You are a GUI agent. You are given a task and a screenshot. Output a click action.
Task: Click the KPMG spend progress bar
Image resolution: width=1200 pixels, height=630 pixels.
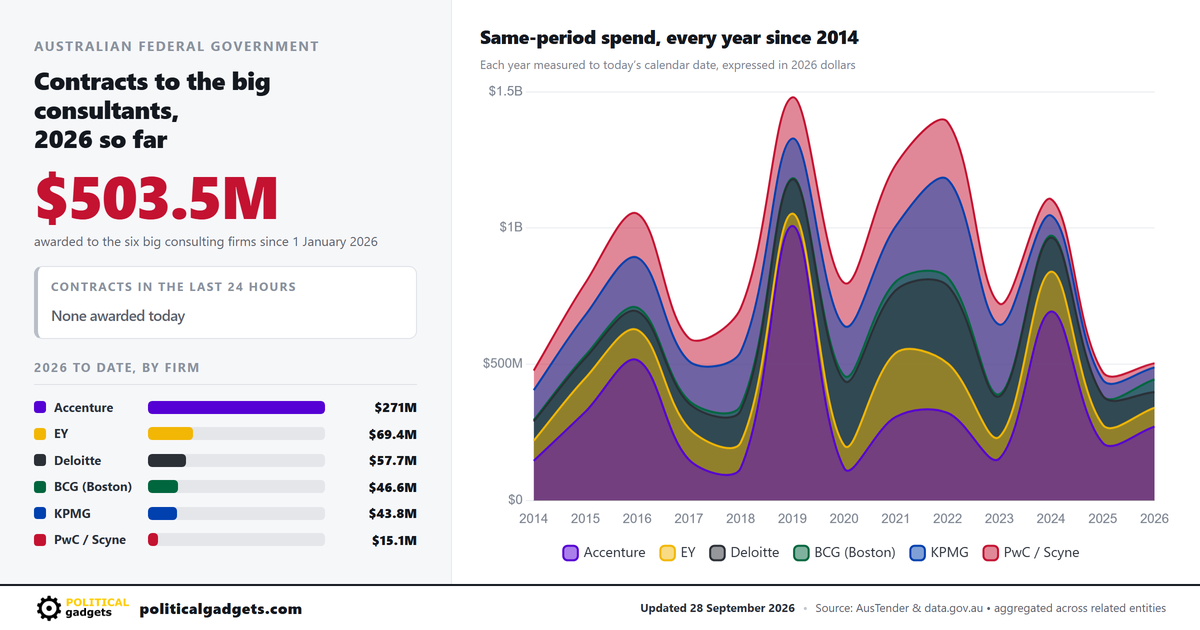pyautogui.click(x=236, y=513)
